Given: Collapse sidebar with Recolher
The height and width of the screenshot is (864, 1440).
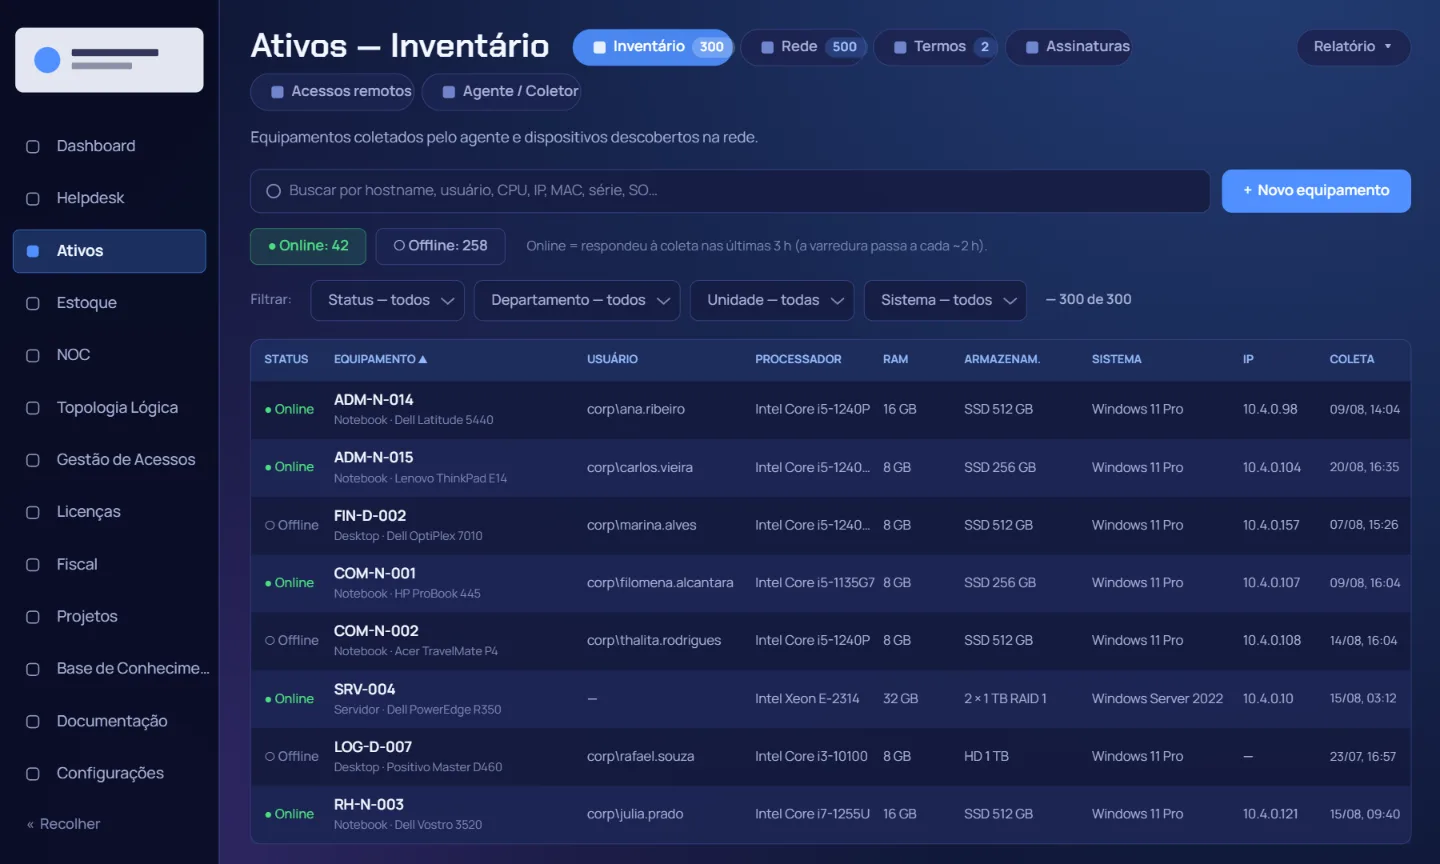Looking at the screenshot, I should [63, 824].
